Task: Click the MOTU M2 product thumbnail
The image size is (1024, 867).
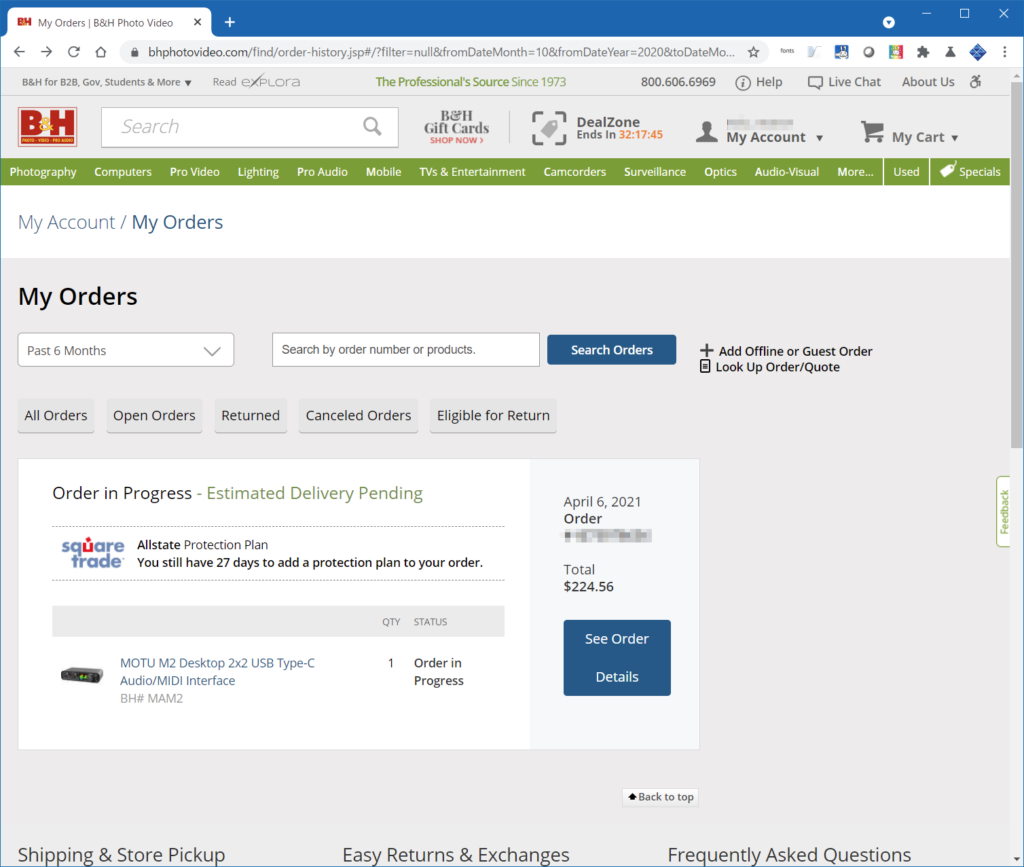Action: point(82,674)
